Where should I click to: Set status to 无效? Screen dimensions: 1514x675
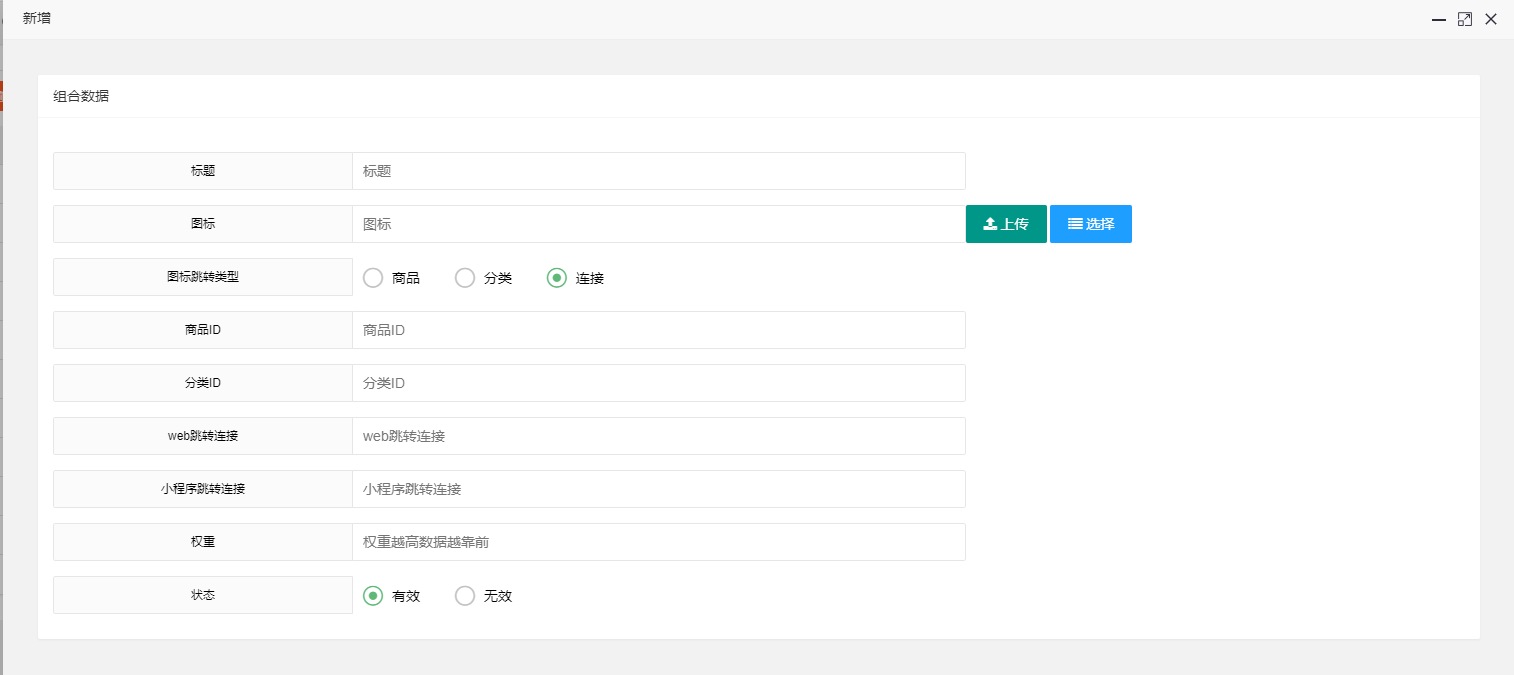tap(465, 596)
